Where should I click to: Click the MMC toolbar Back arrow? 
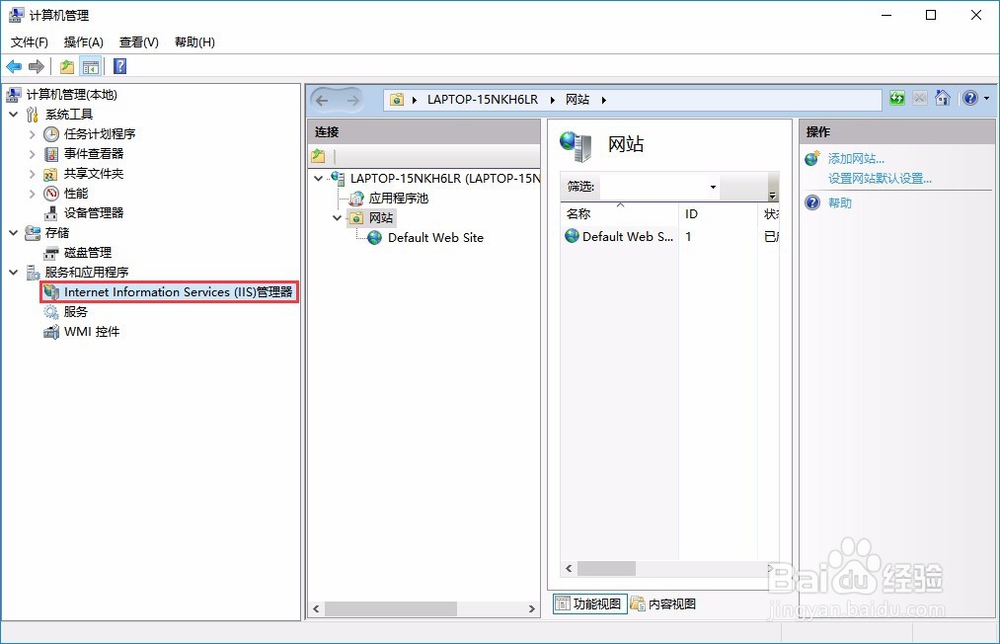(x=13, y=66)
